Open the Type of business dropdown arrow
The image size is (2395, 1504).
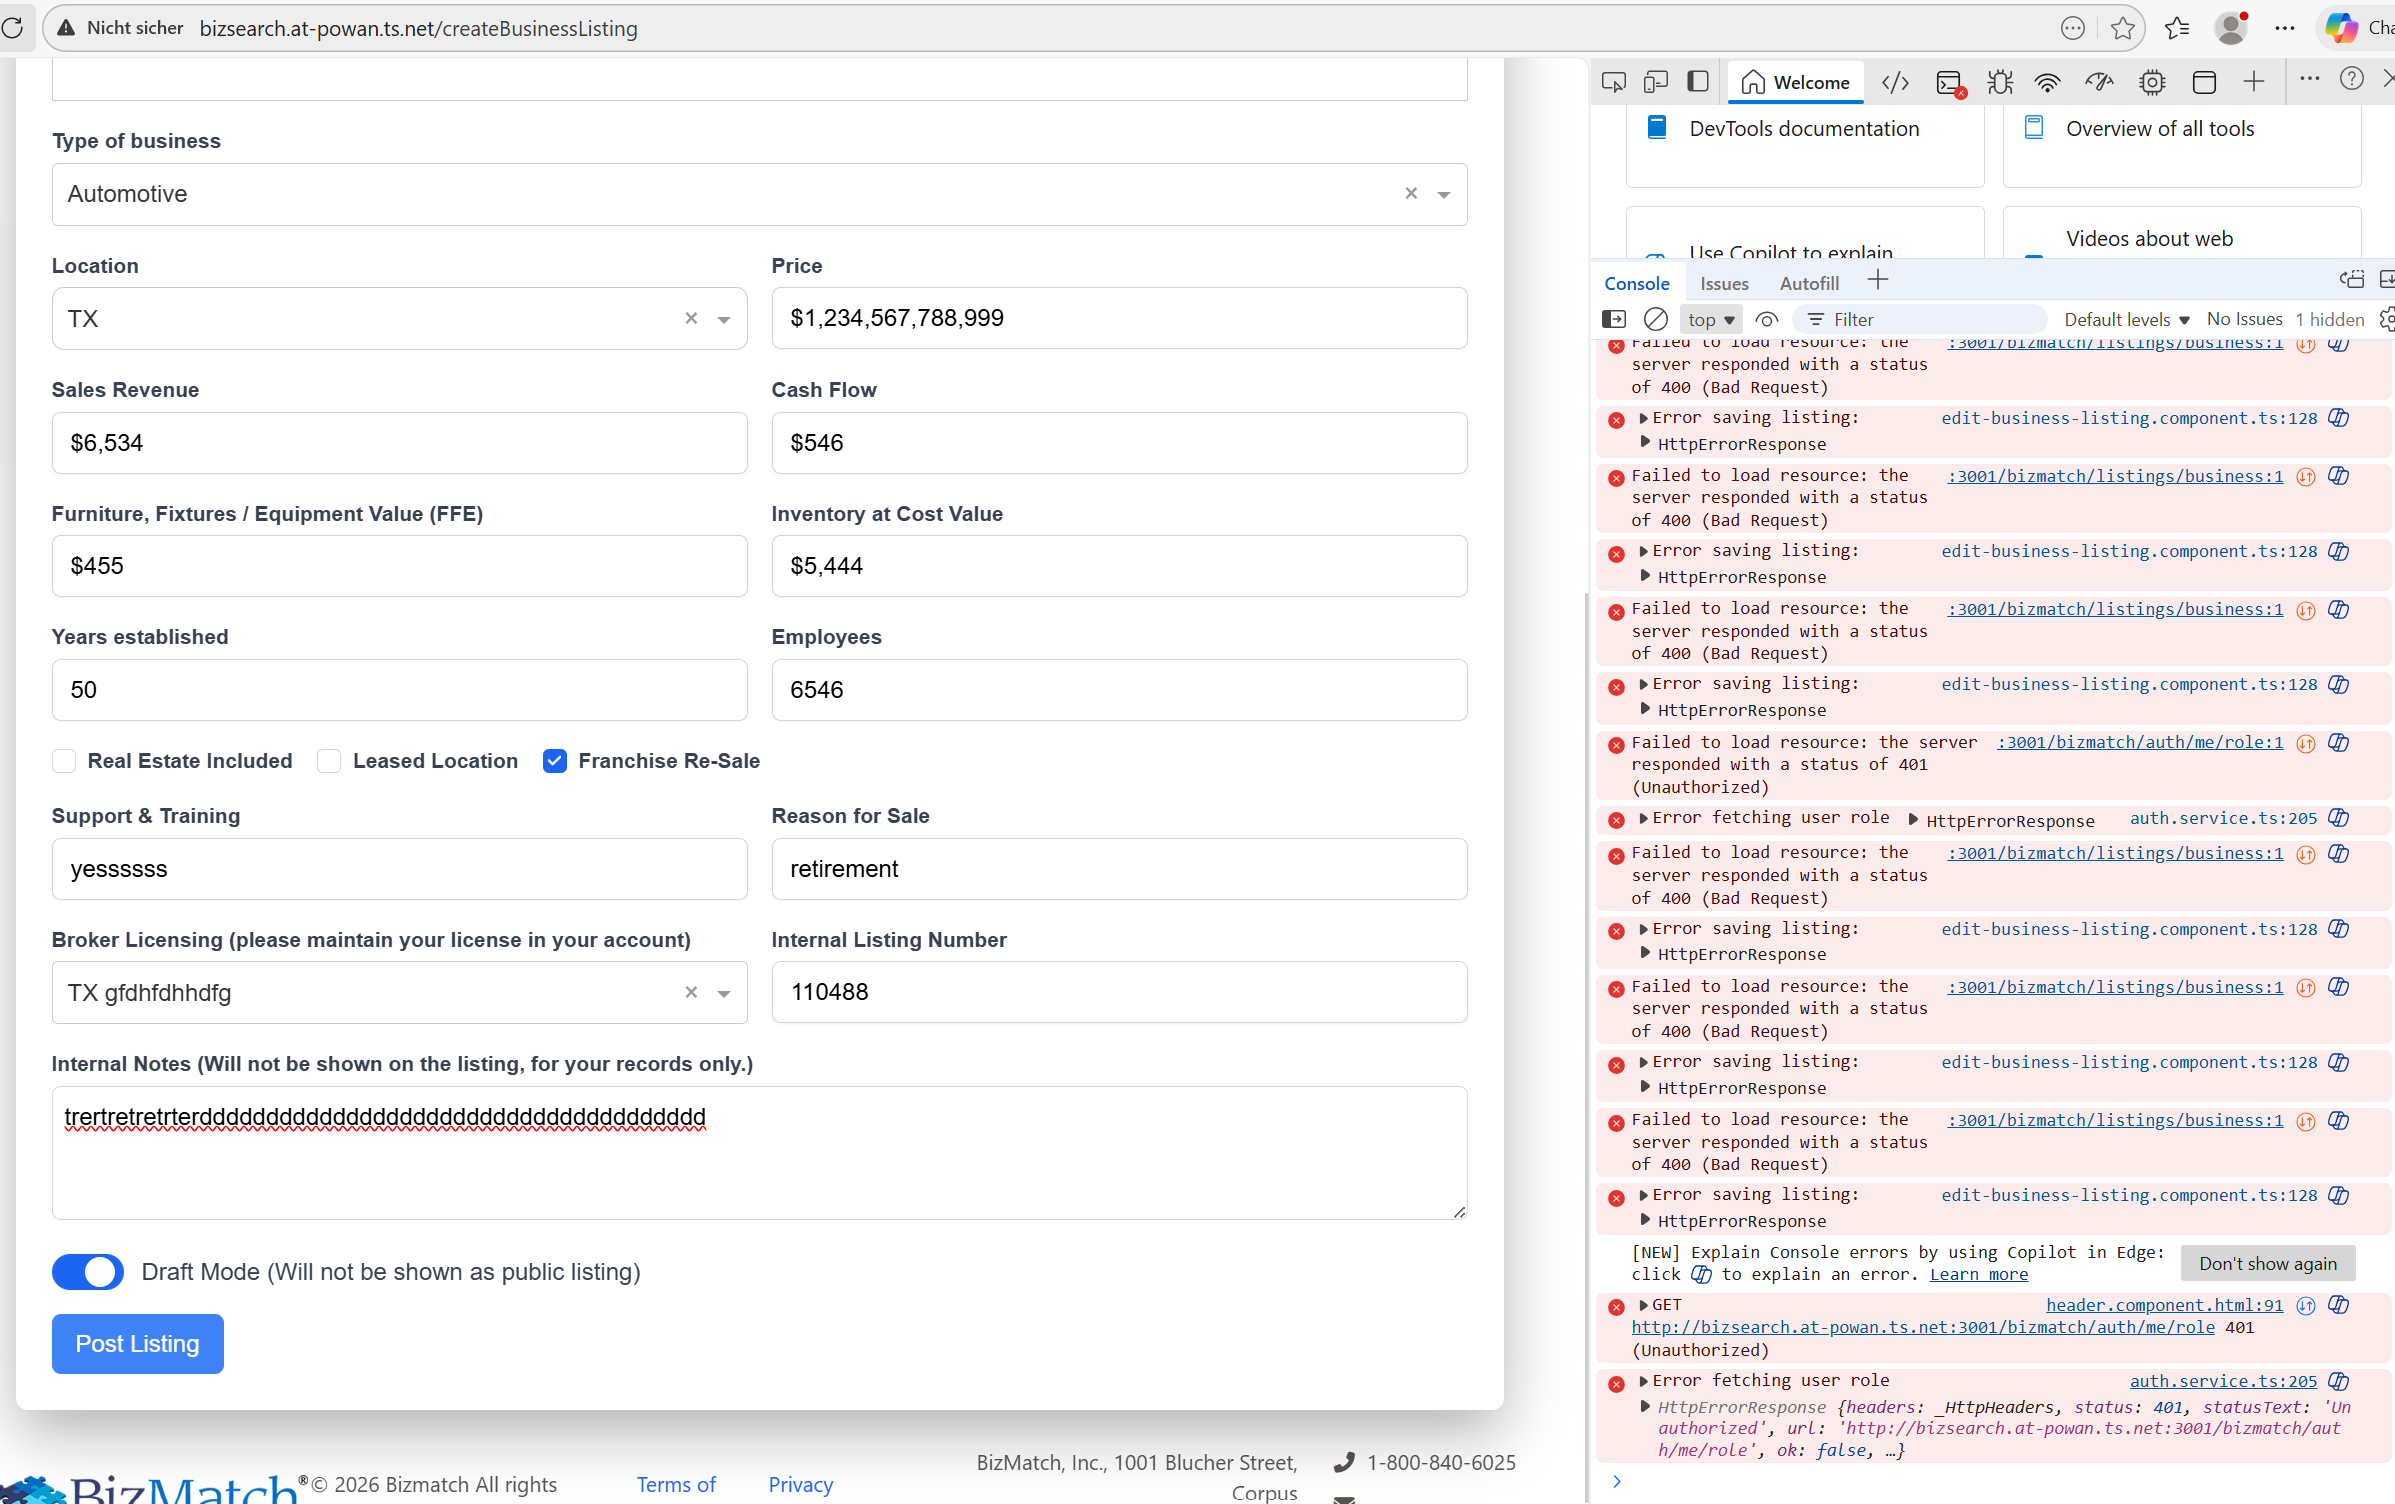(x=1443, y=194)
